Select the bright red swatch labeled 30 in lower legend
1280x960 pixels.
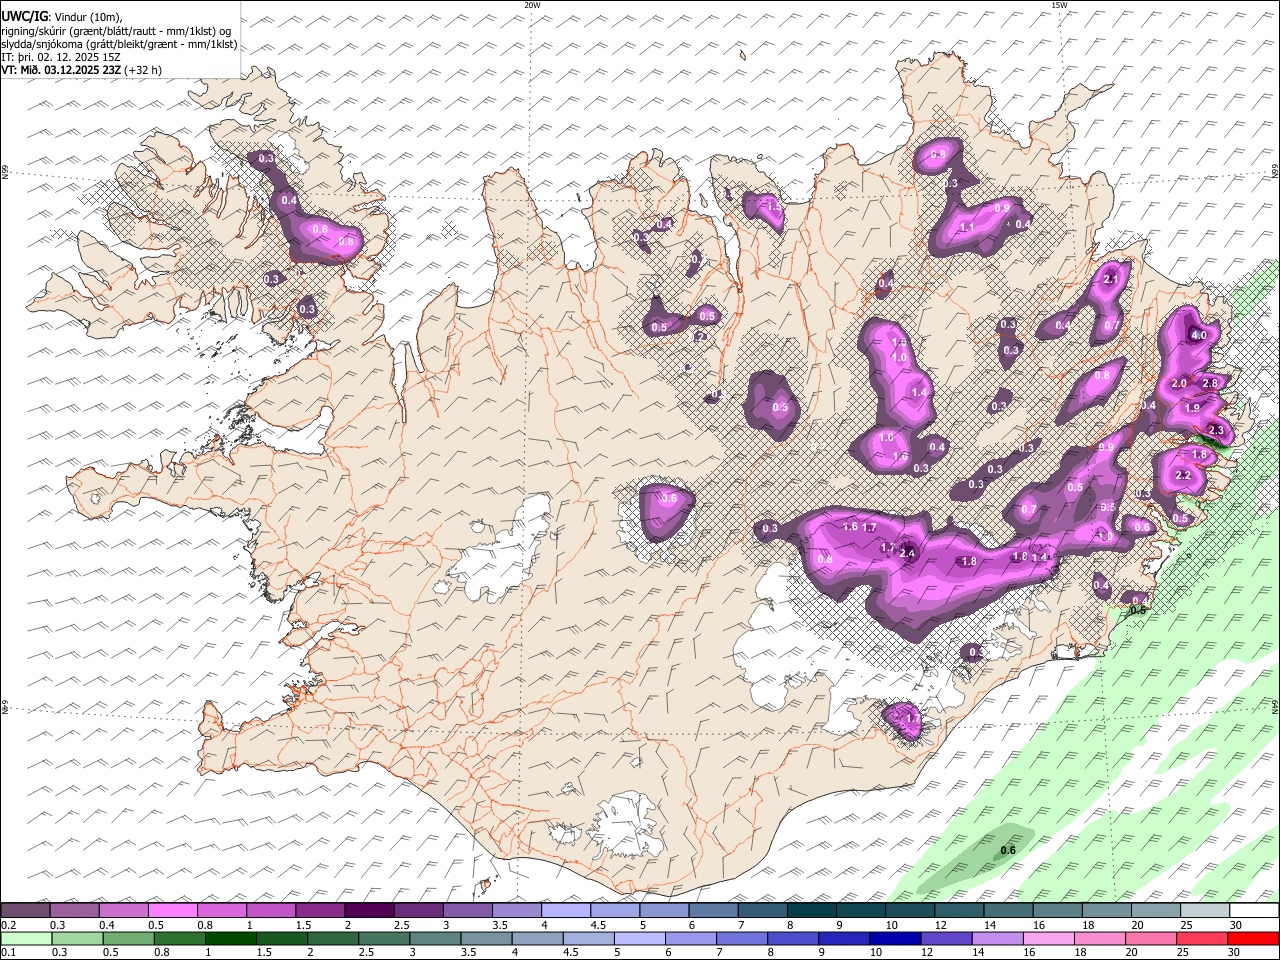pyautogui.click(x=1254, y=938)
